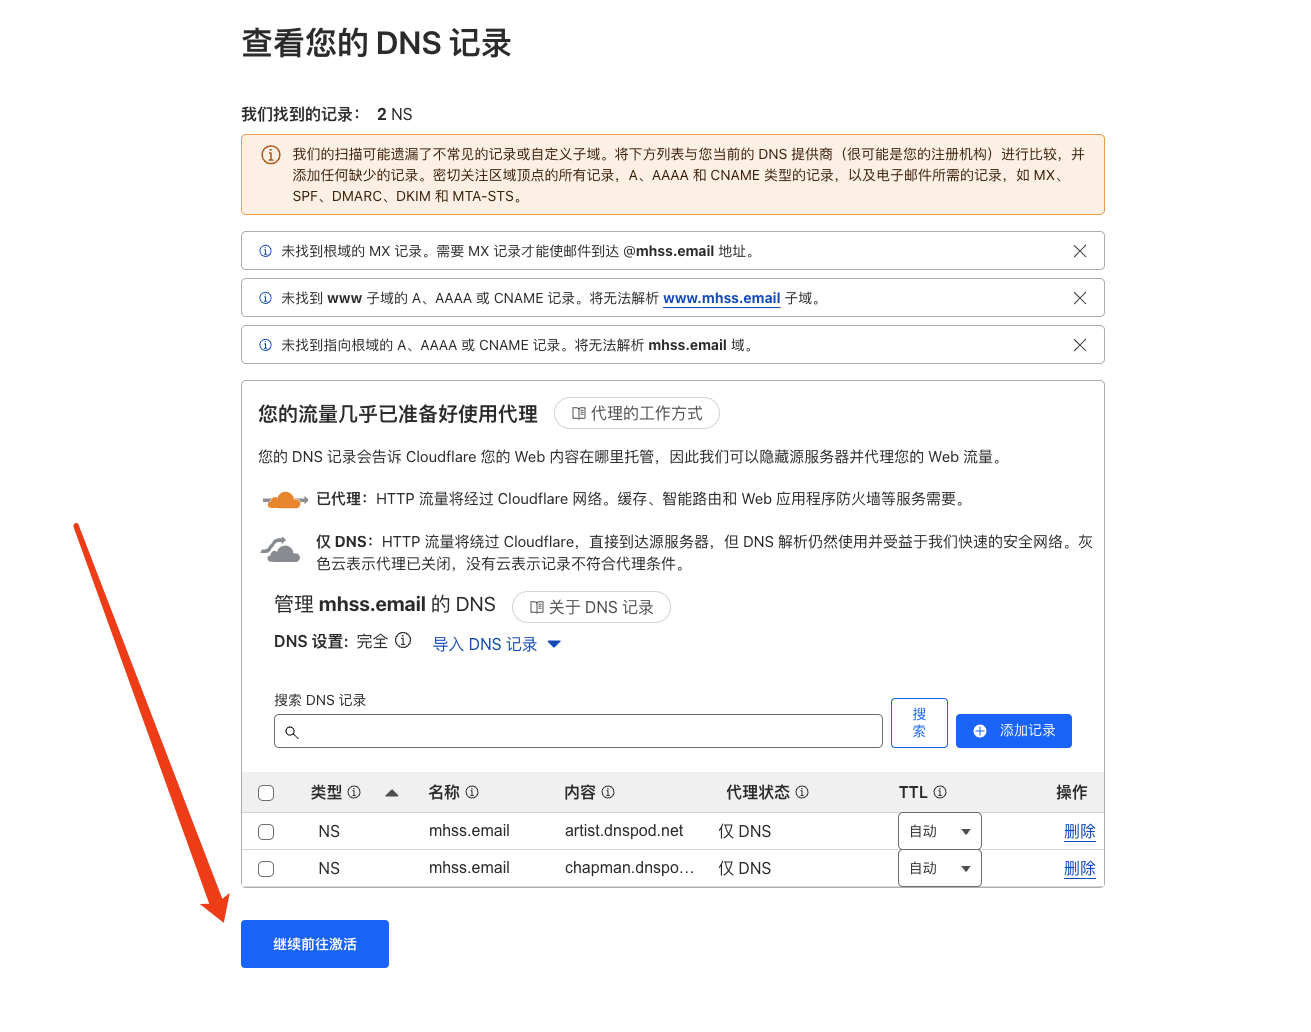Click the info icon beside TTL header
Image resolution: width=1311 pixels, height=1032 pixels.
pyautogui.click(x=940, y=792)
